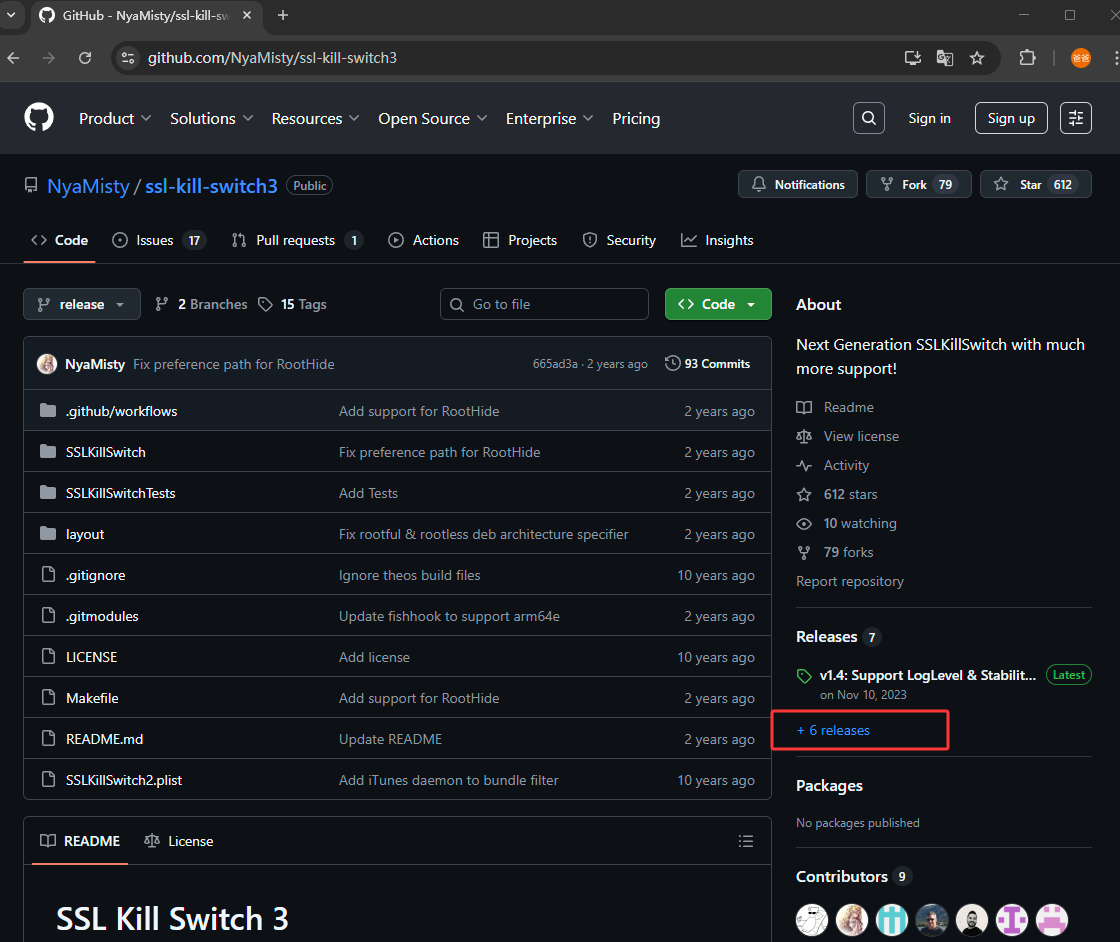Image resolution: width=1120 pixels, height=942 pixels.
Task: View the 2 Branches link
Action: (x=201, y=304)
